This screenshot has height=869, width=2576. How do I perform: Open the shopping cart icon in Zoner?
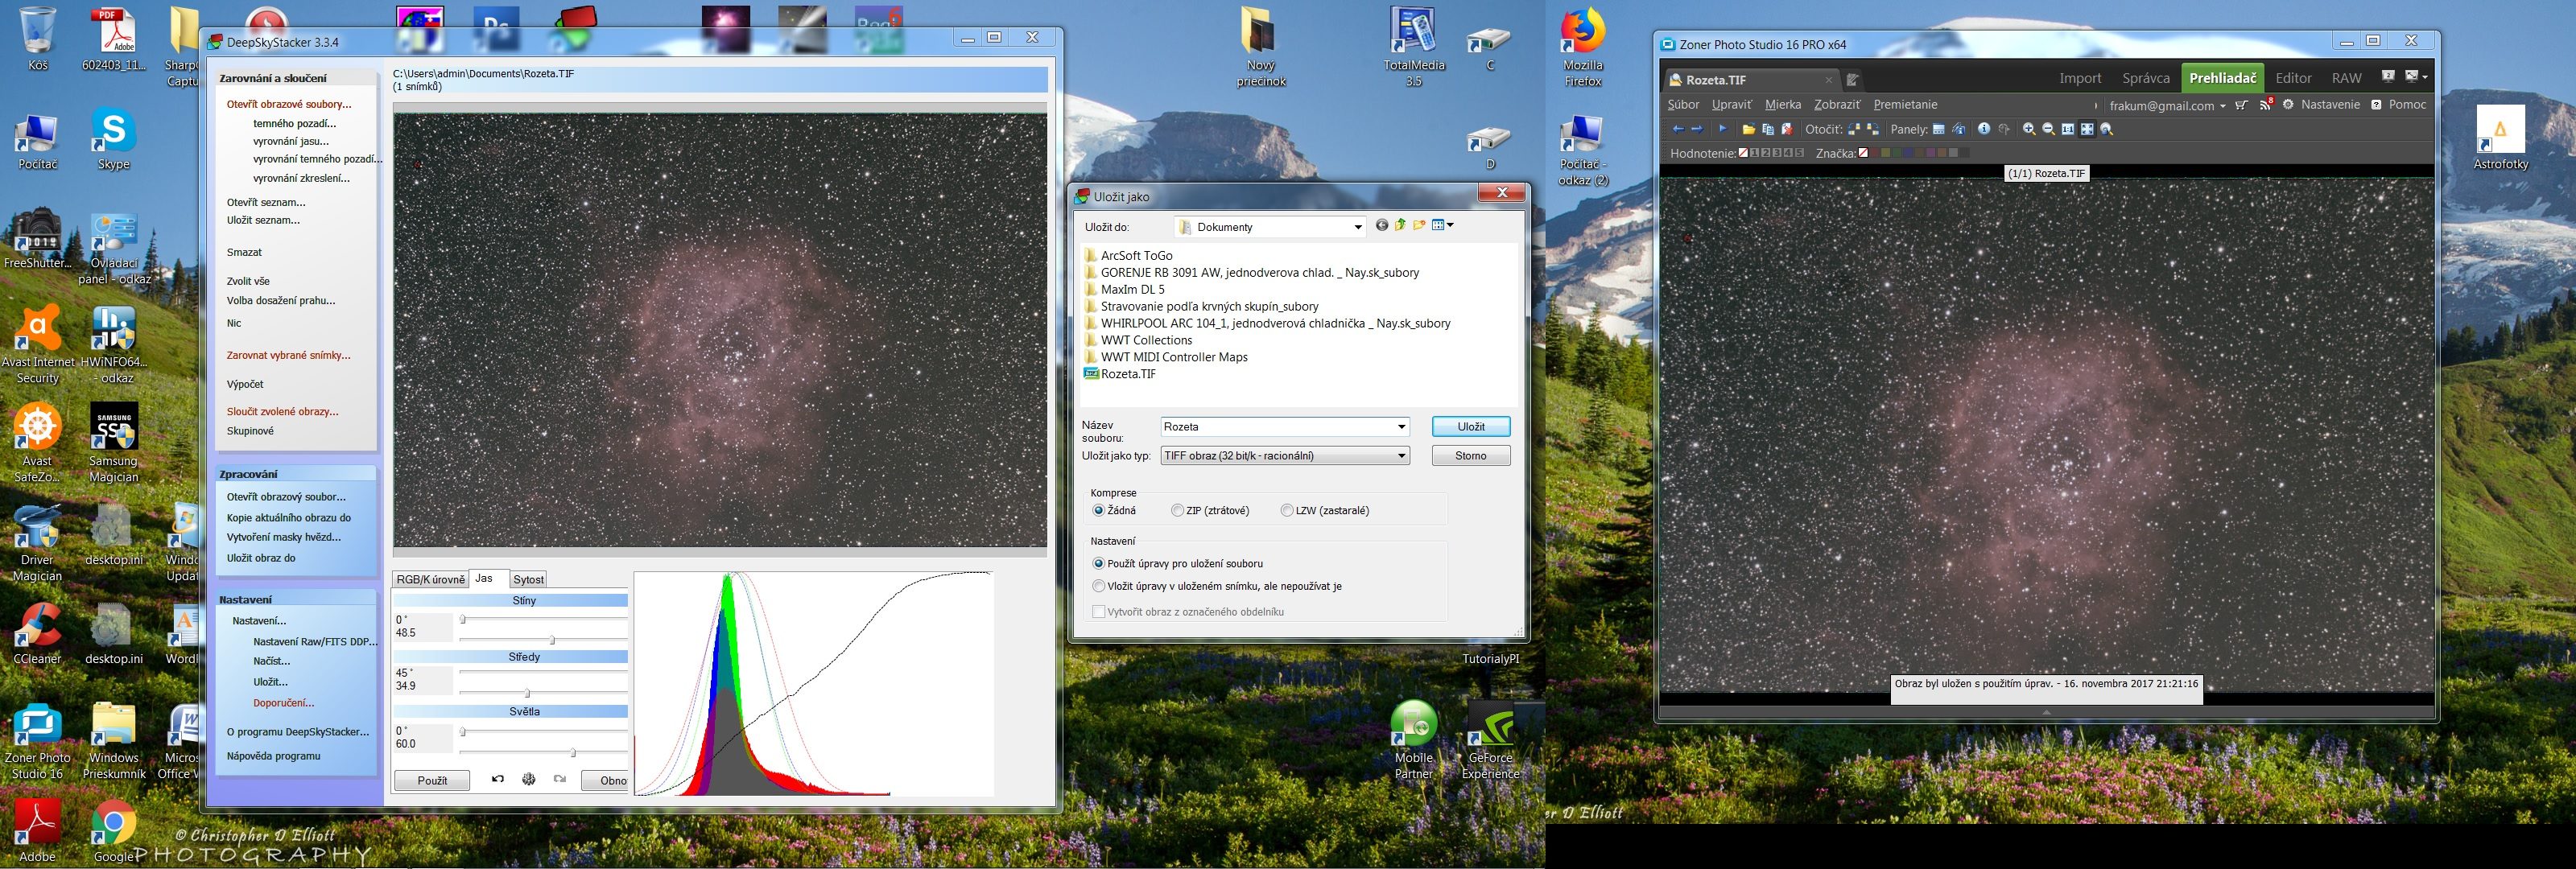point(2241,105)
